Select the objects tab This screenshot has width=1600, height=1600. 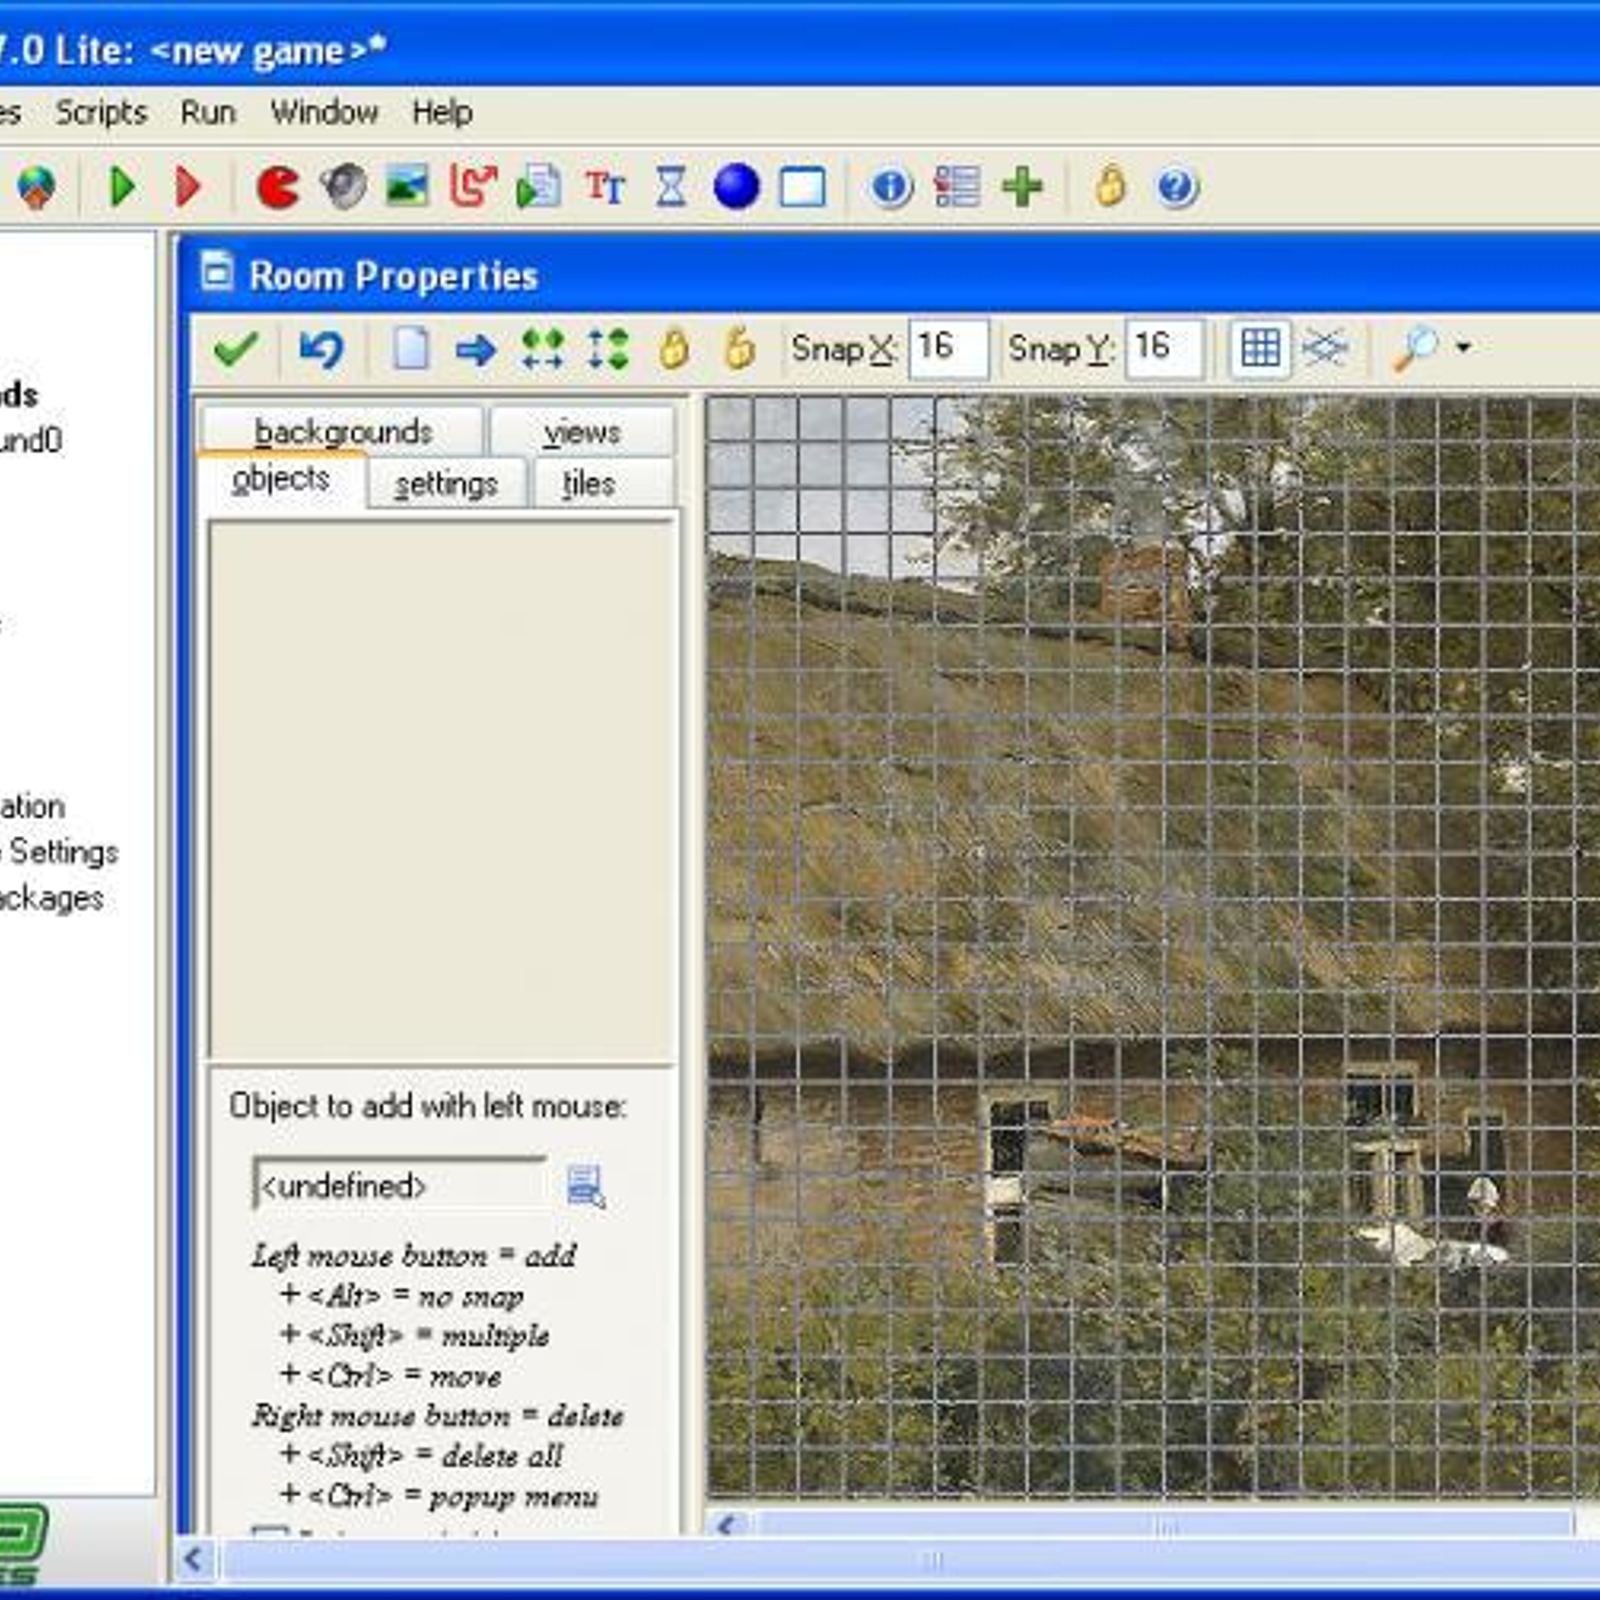click(x=281, y=480)
